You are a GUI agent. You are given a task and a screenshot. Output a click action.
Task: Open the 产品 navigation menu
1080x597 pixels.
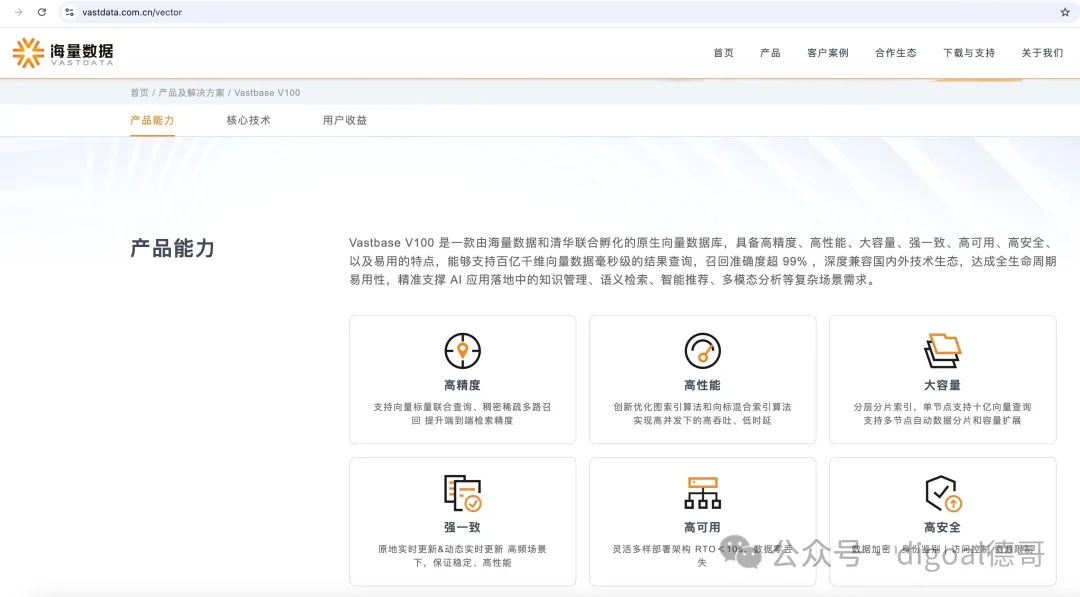click(770, 53)
